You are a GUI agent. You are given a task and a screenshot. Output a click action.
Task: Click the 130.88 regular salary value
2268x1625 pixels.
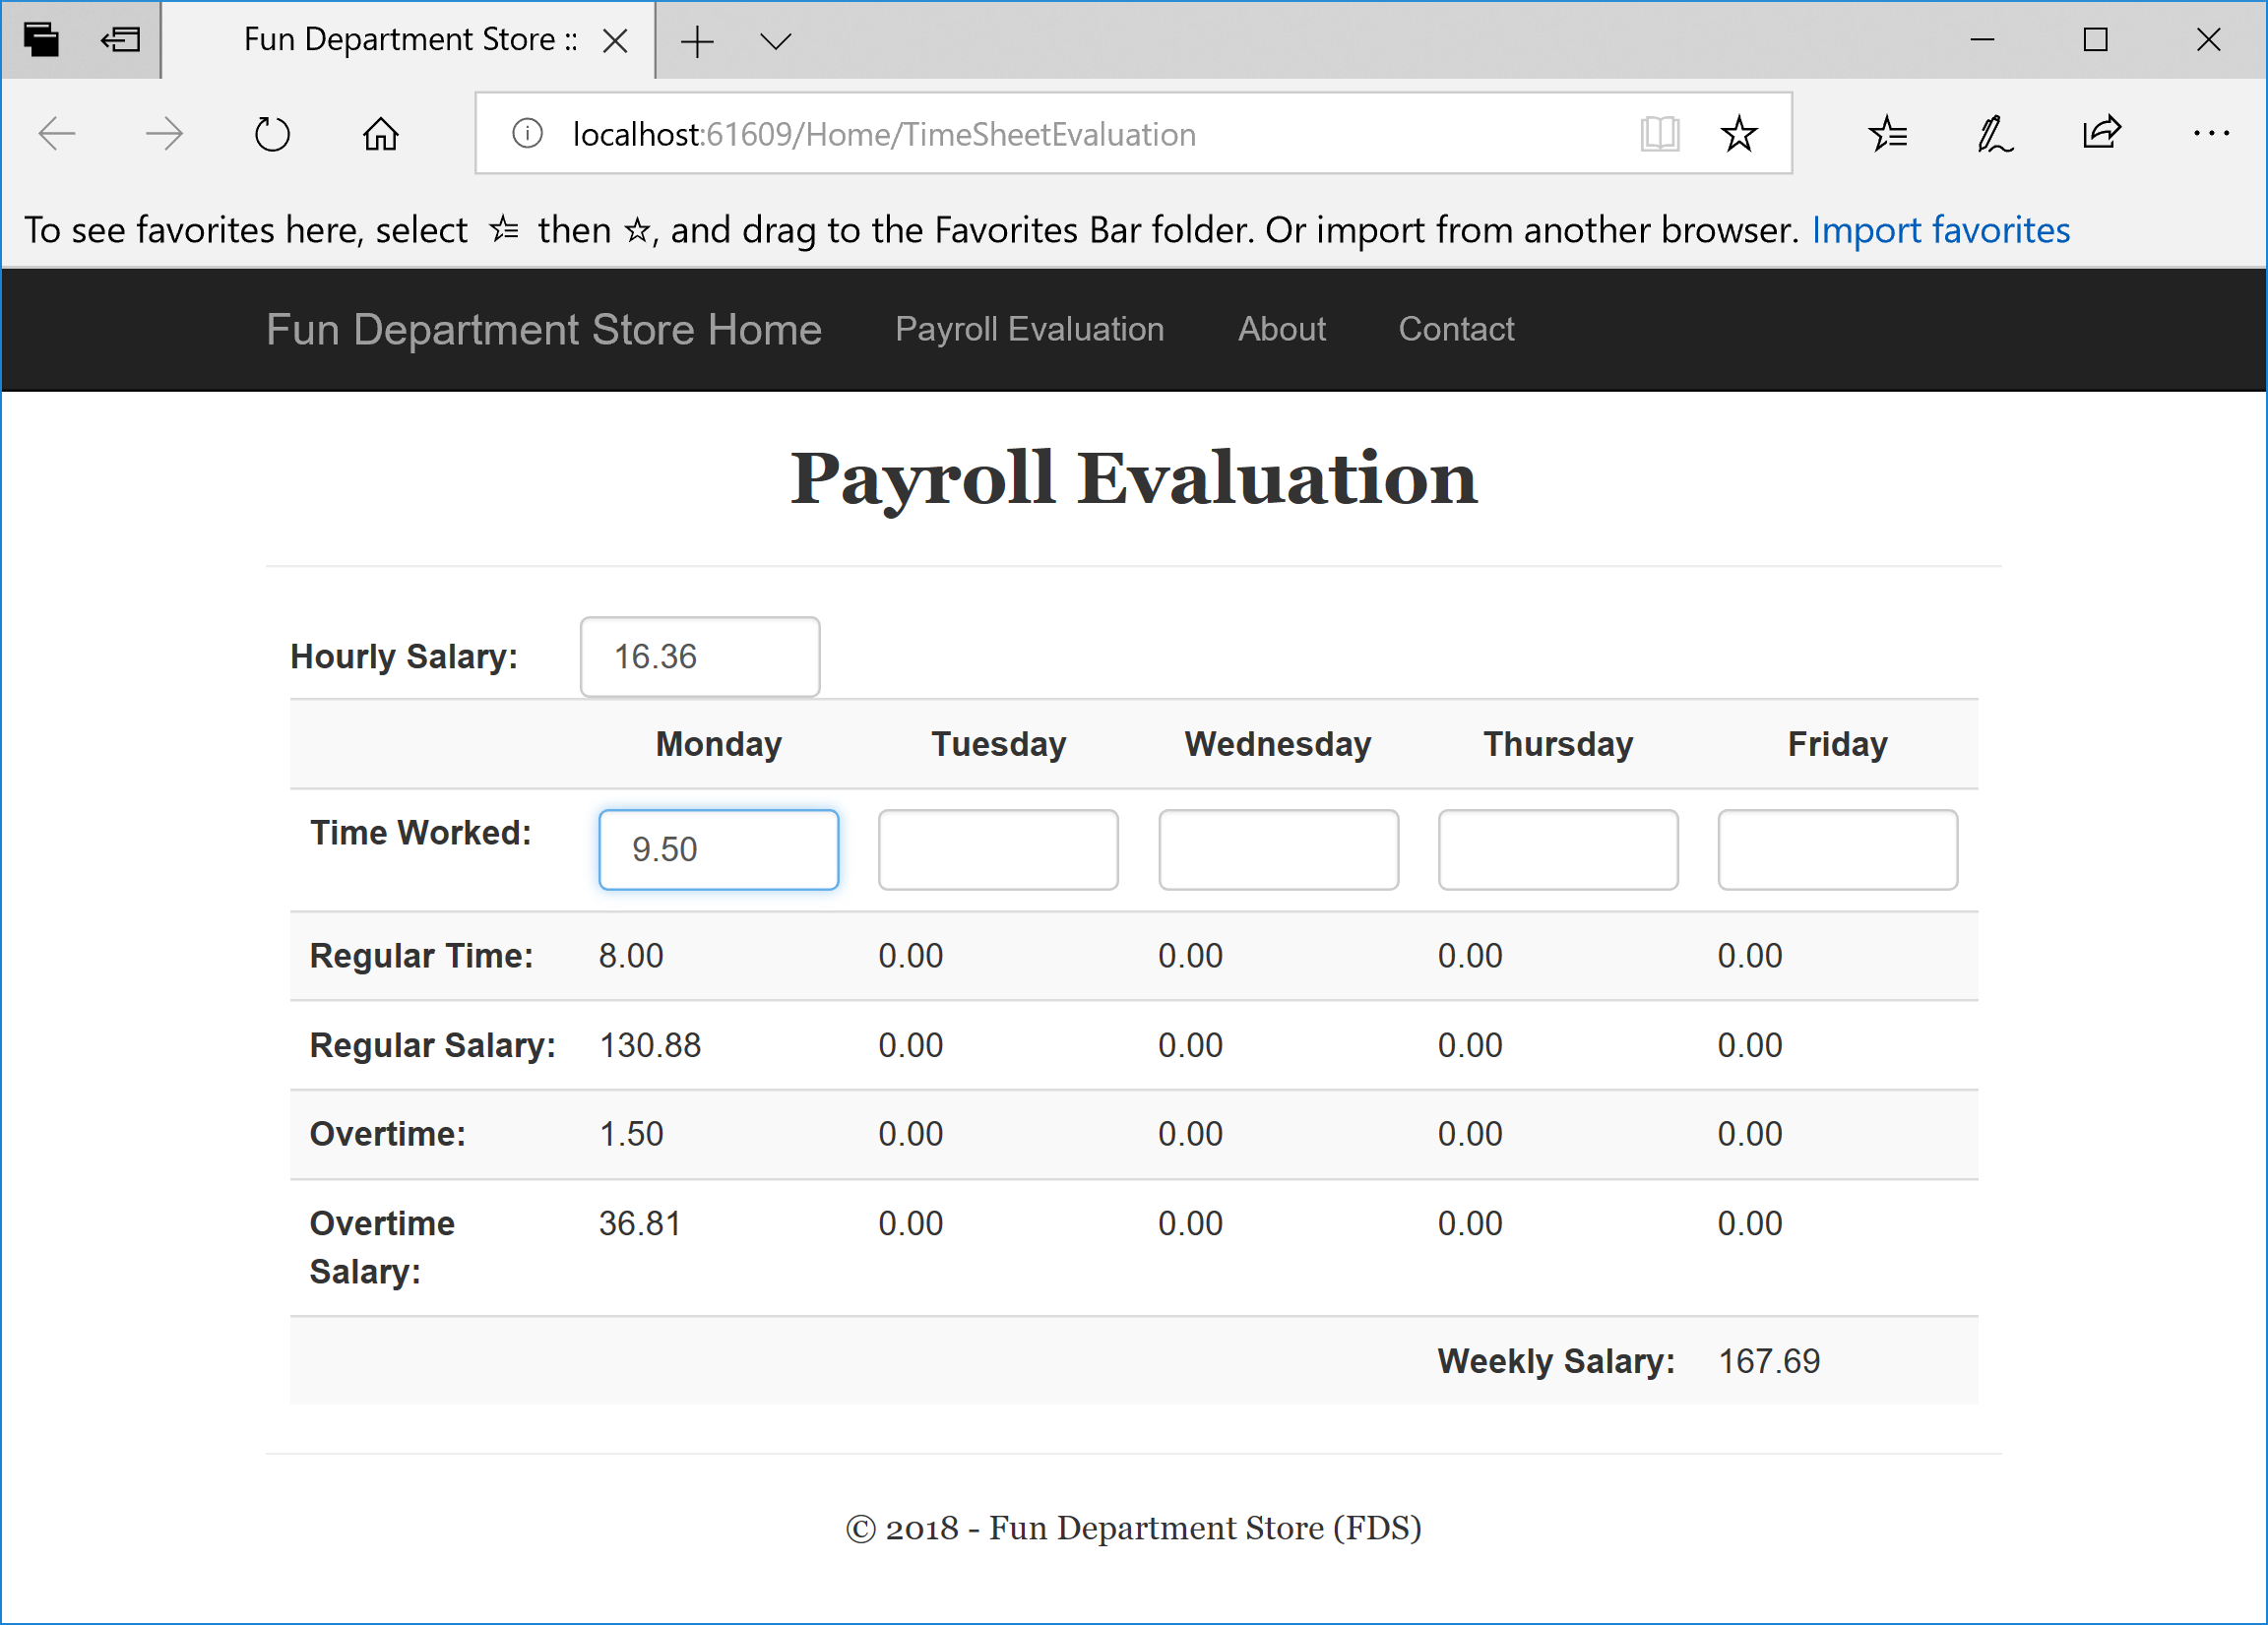tap(650, 1046)
